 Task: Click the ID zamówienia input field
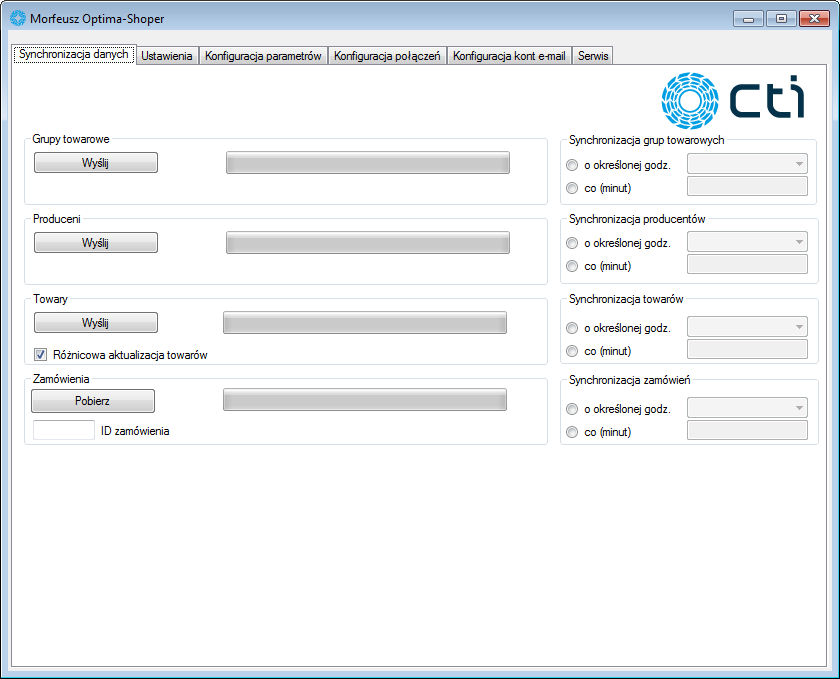pos(64,430)
